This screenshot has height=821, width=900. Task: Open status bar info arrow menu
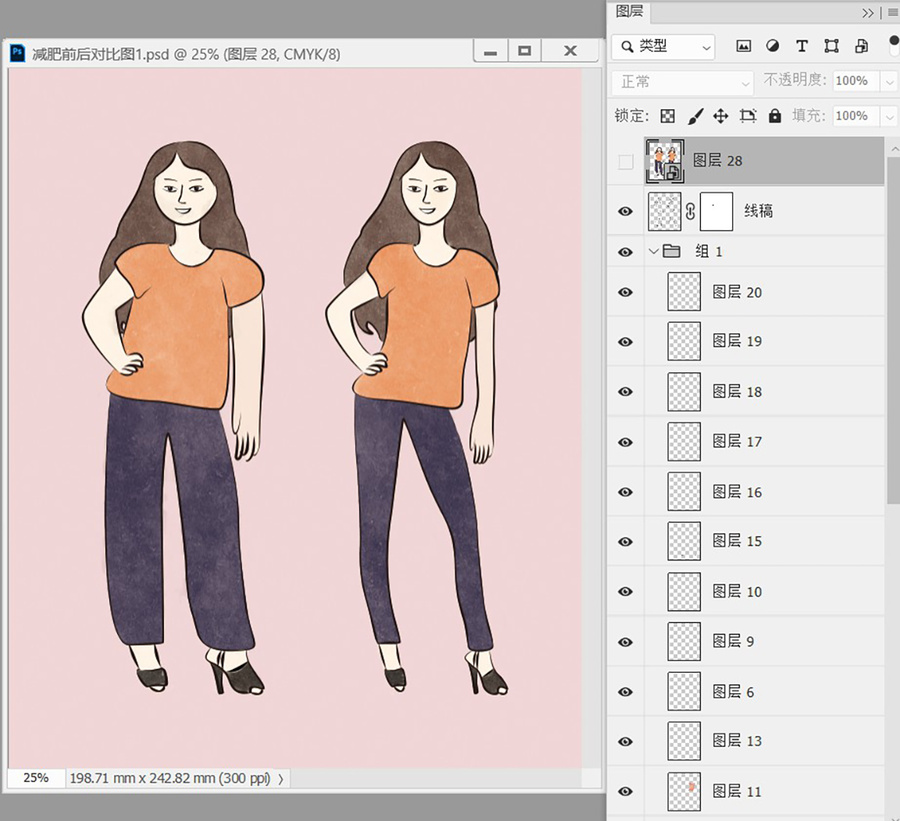point(281,779)
